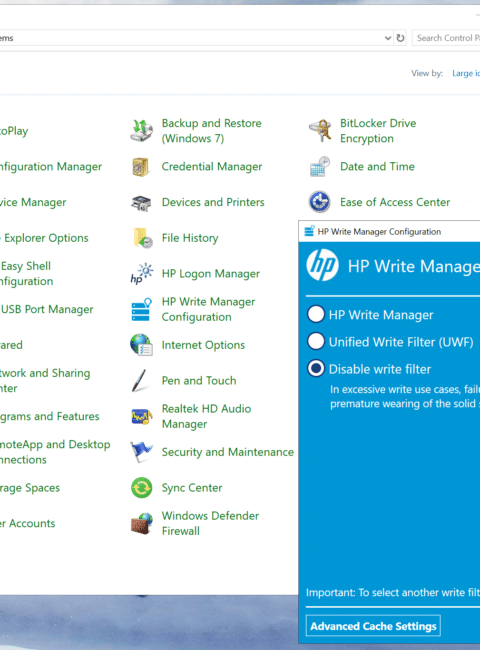The width and height of the screenshot is (480, 650).
Task: Open Windows Defender Firewall icon
Action: point(141,523)
